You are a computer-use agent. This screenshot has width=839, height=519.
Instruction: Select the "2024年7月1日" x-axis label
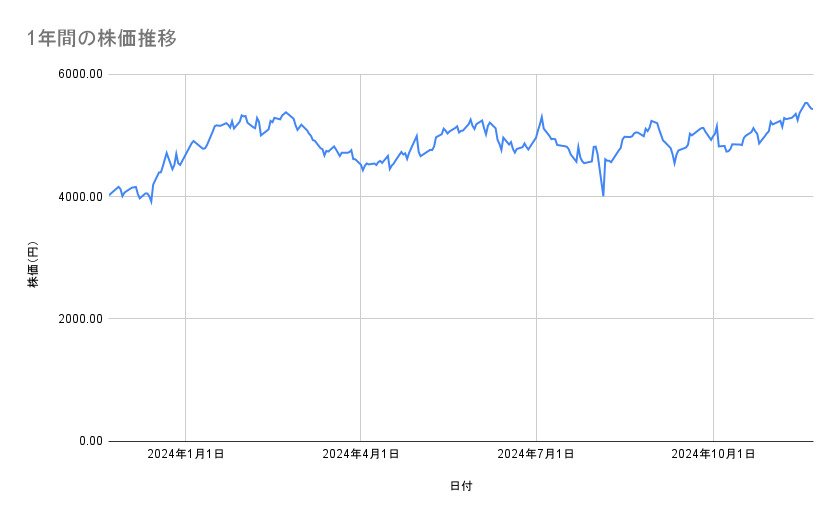537,455
